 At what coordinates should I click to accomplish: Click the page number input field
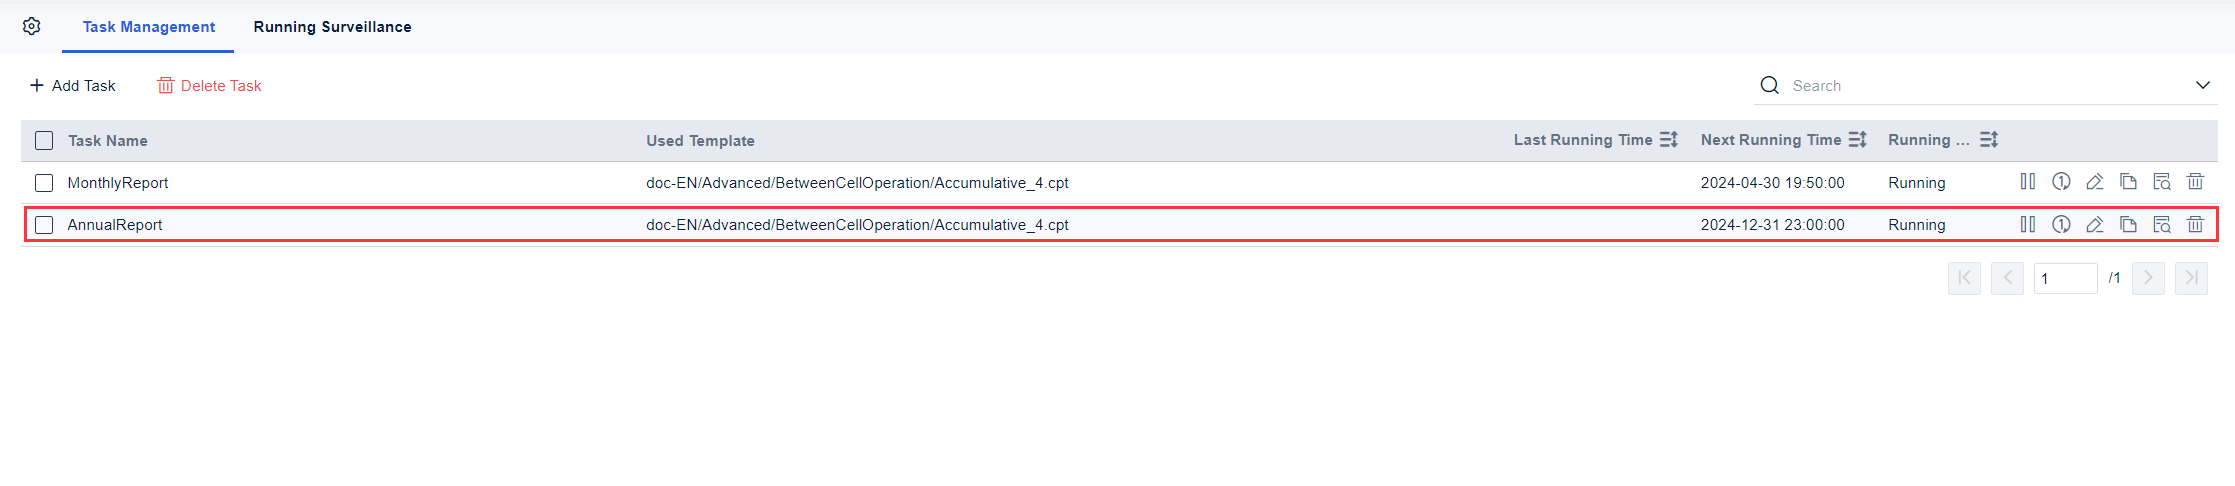[x=2065, y=278]
